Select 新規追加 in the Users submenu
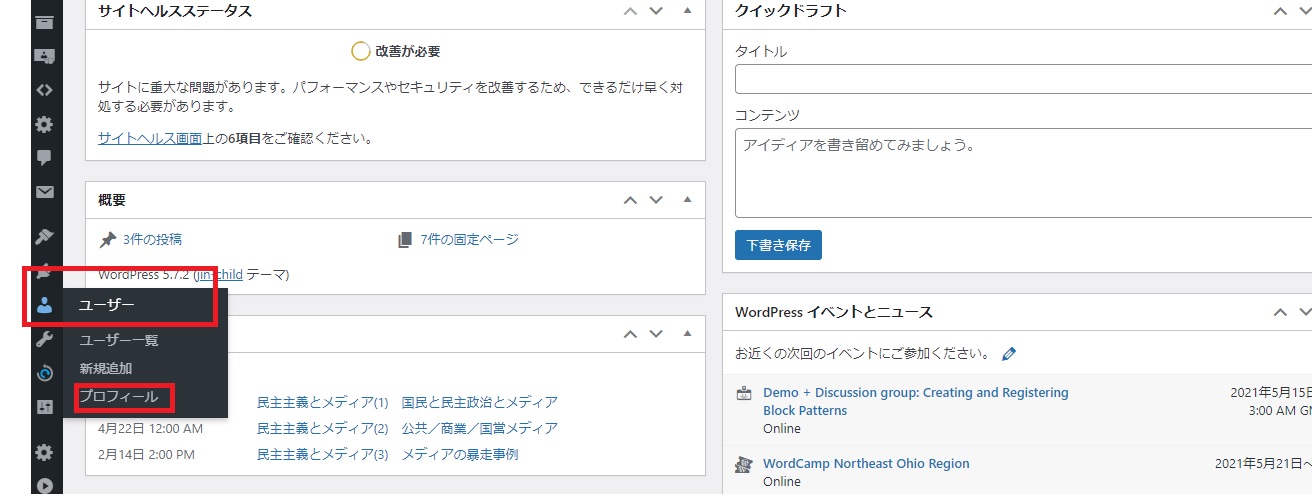The height and width of the screenshot is (495, 1312). tap(105, 368)
